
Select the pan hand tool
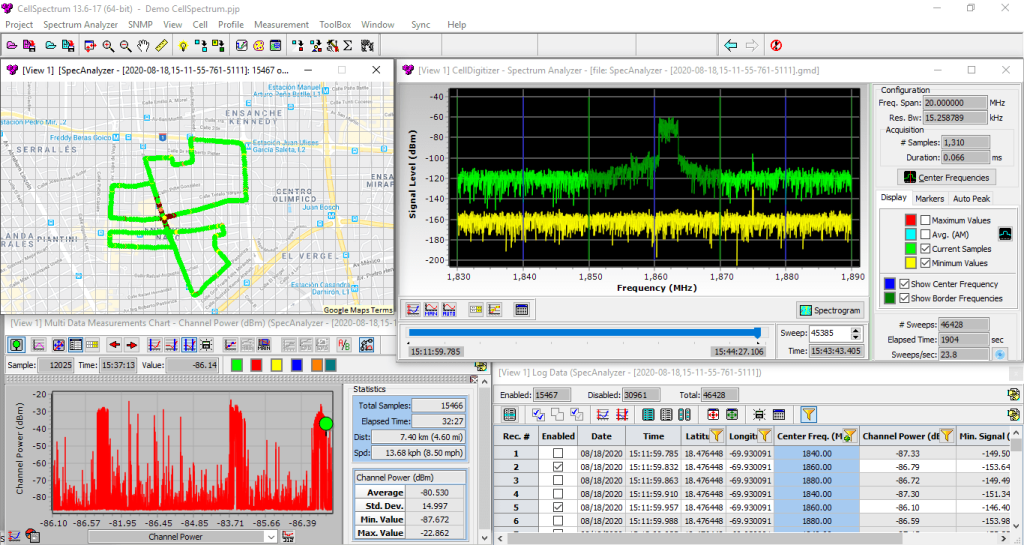144,45
